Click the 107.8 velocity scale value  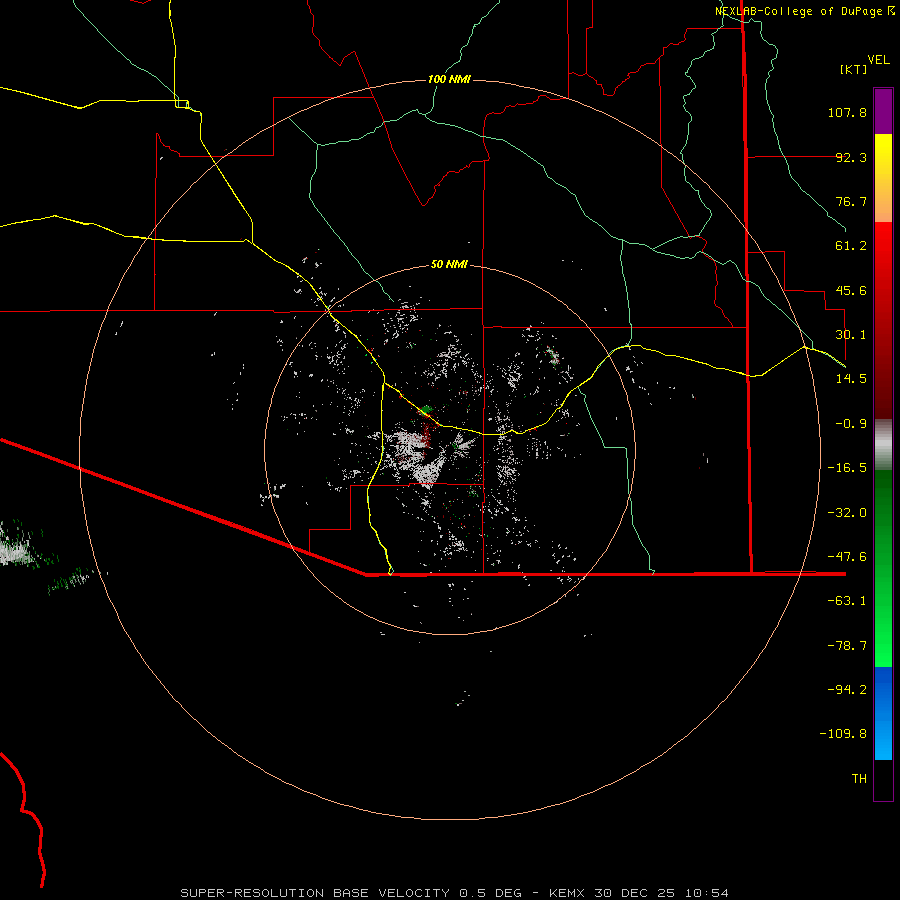point(847,112)
